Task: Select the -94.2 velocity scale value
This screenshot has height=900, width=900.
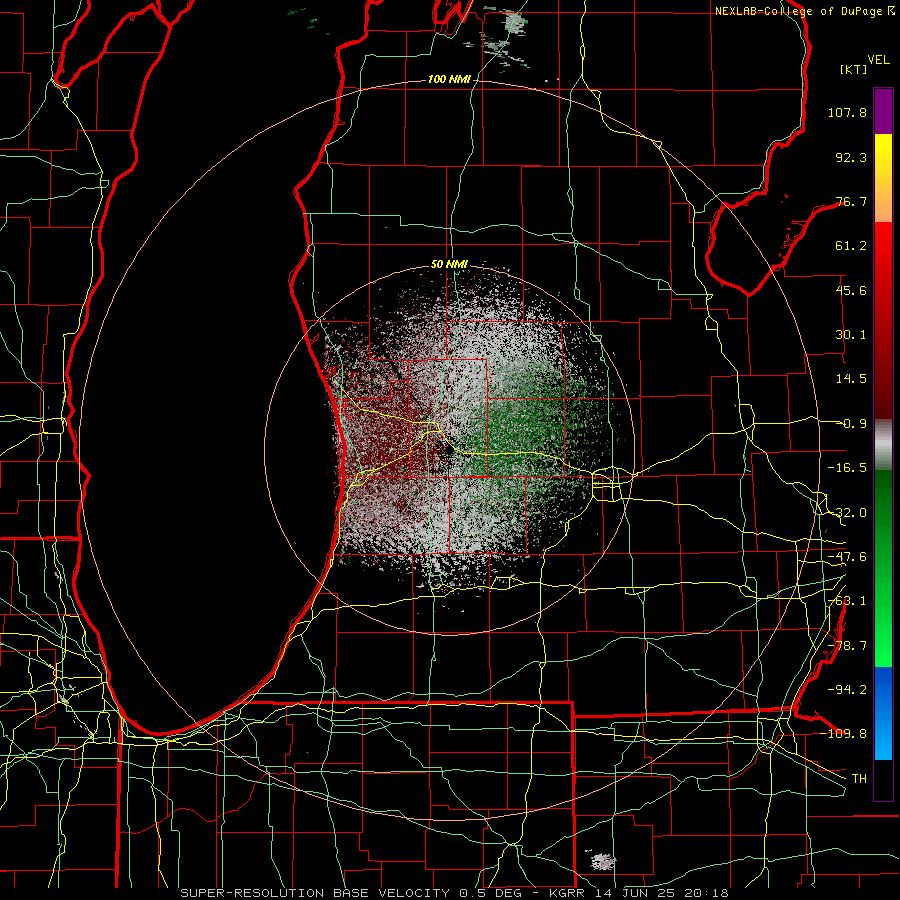Action: point(847,690)
